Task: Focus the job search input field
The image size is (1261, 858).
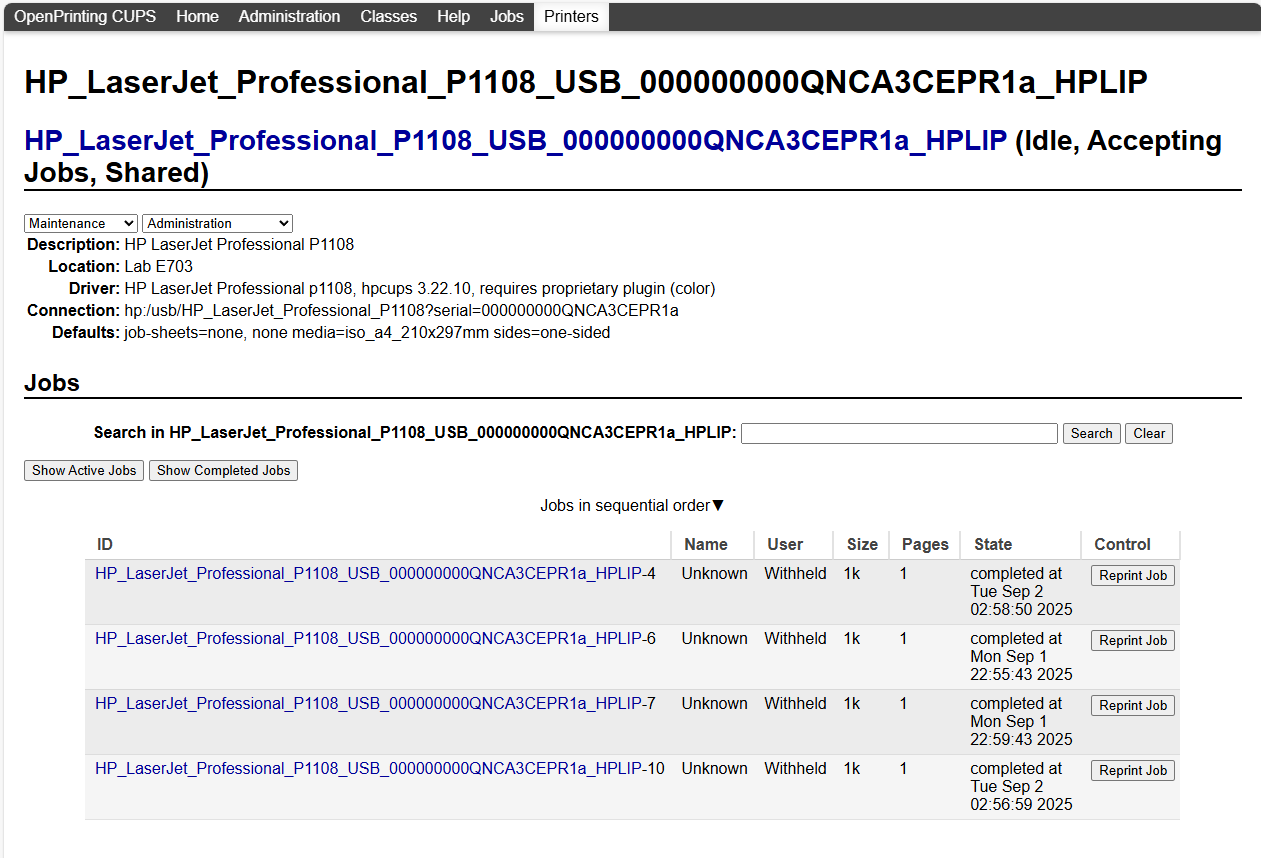Action: (x=899, y=433)
